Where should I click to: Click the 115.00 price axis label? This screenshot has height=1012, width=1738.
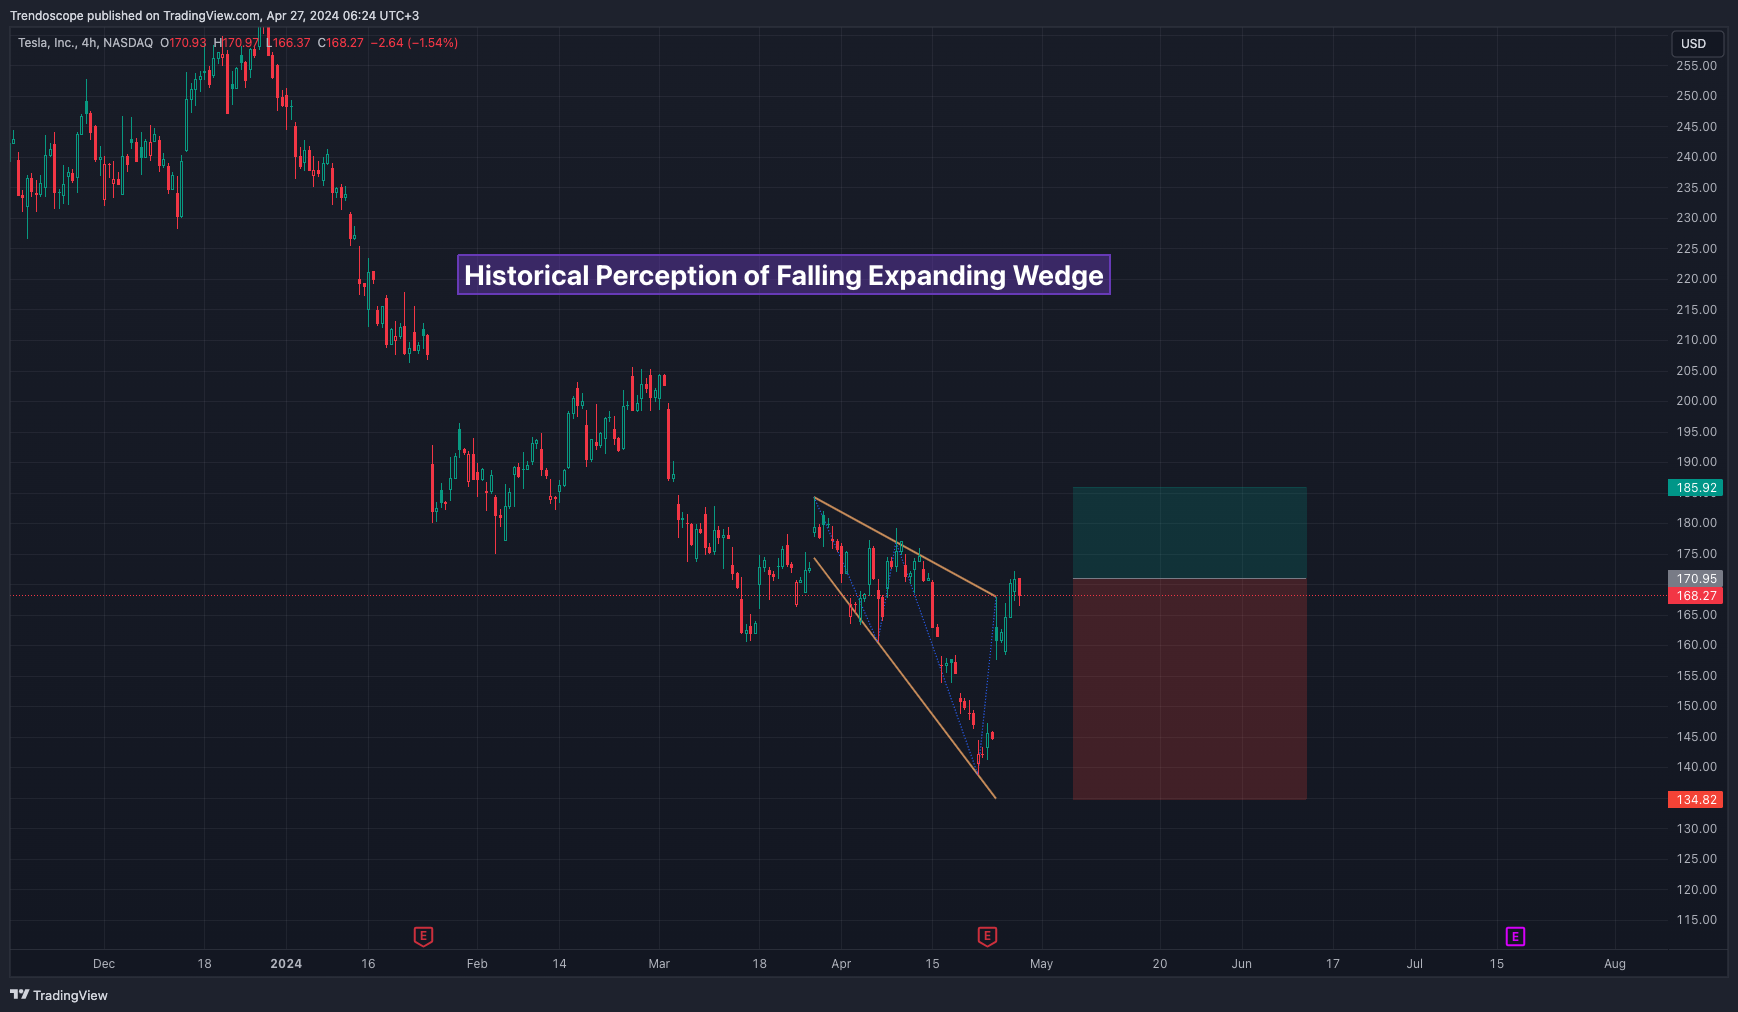1696,920
